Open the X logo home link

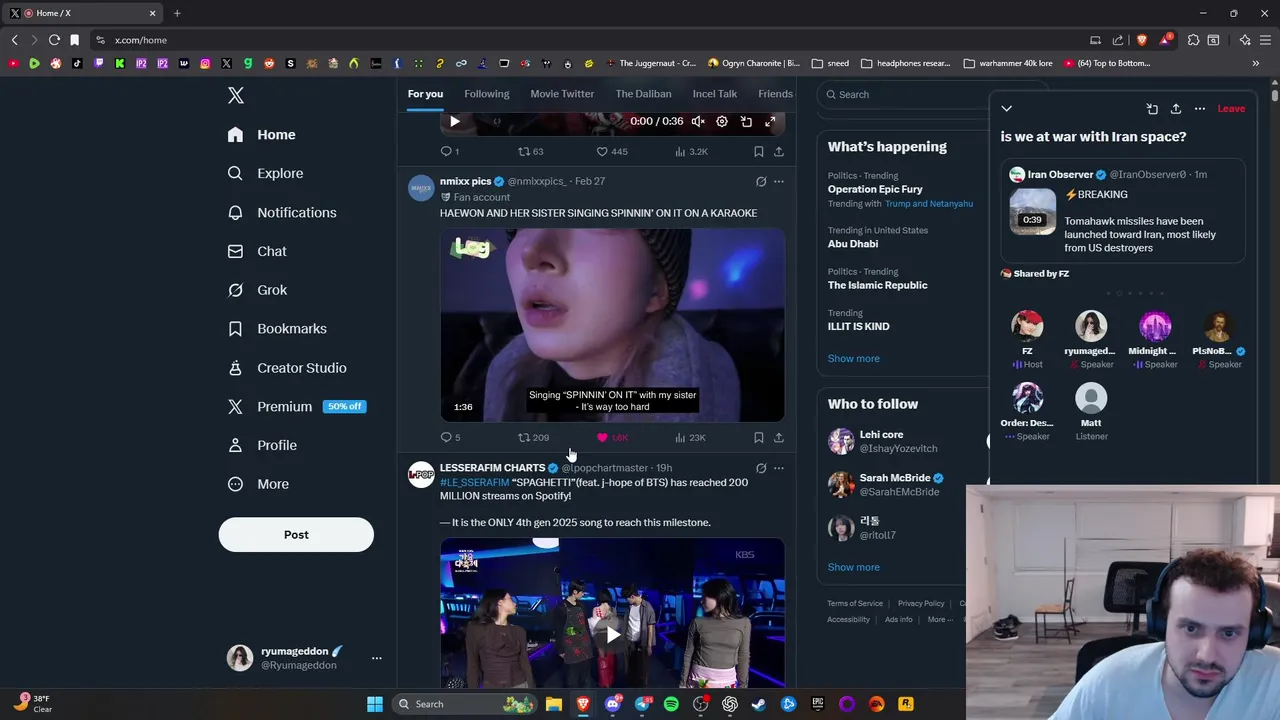pos(236,95)
